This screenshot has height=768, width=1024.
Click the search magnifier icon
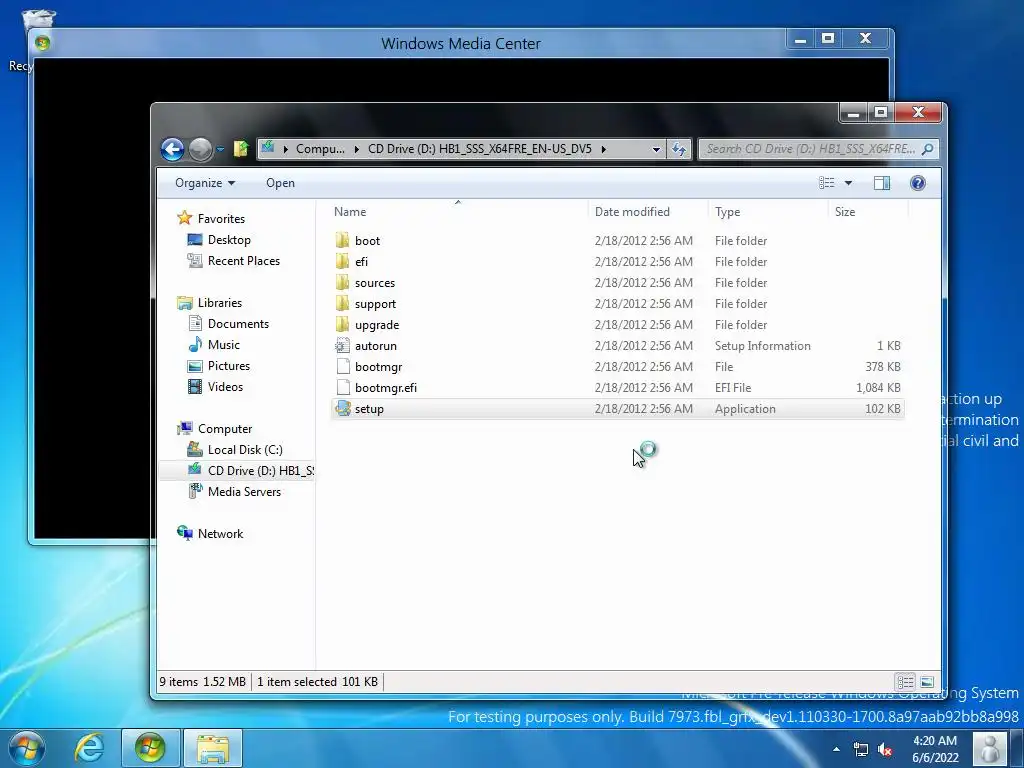[927, 149]
